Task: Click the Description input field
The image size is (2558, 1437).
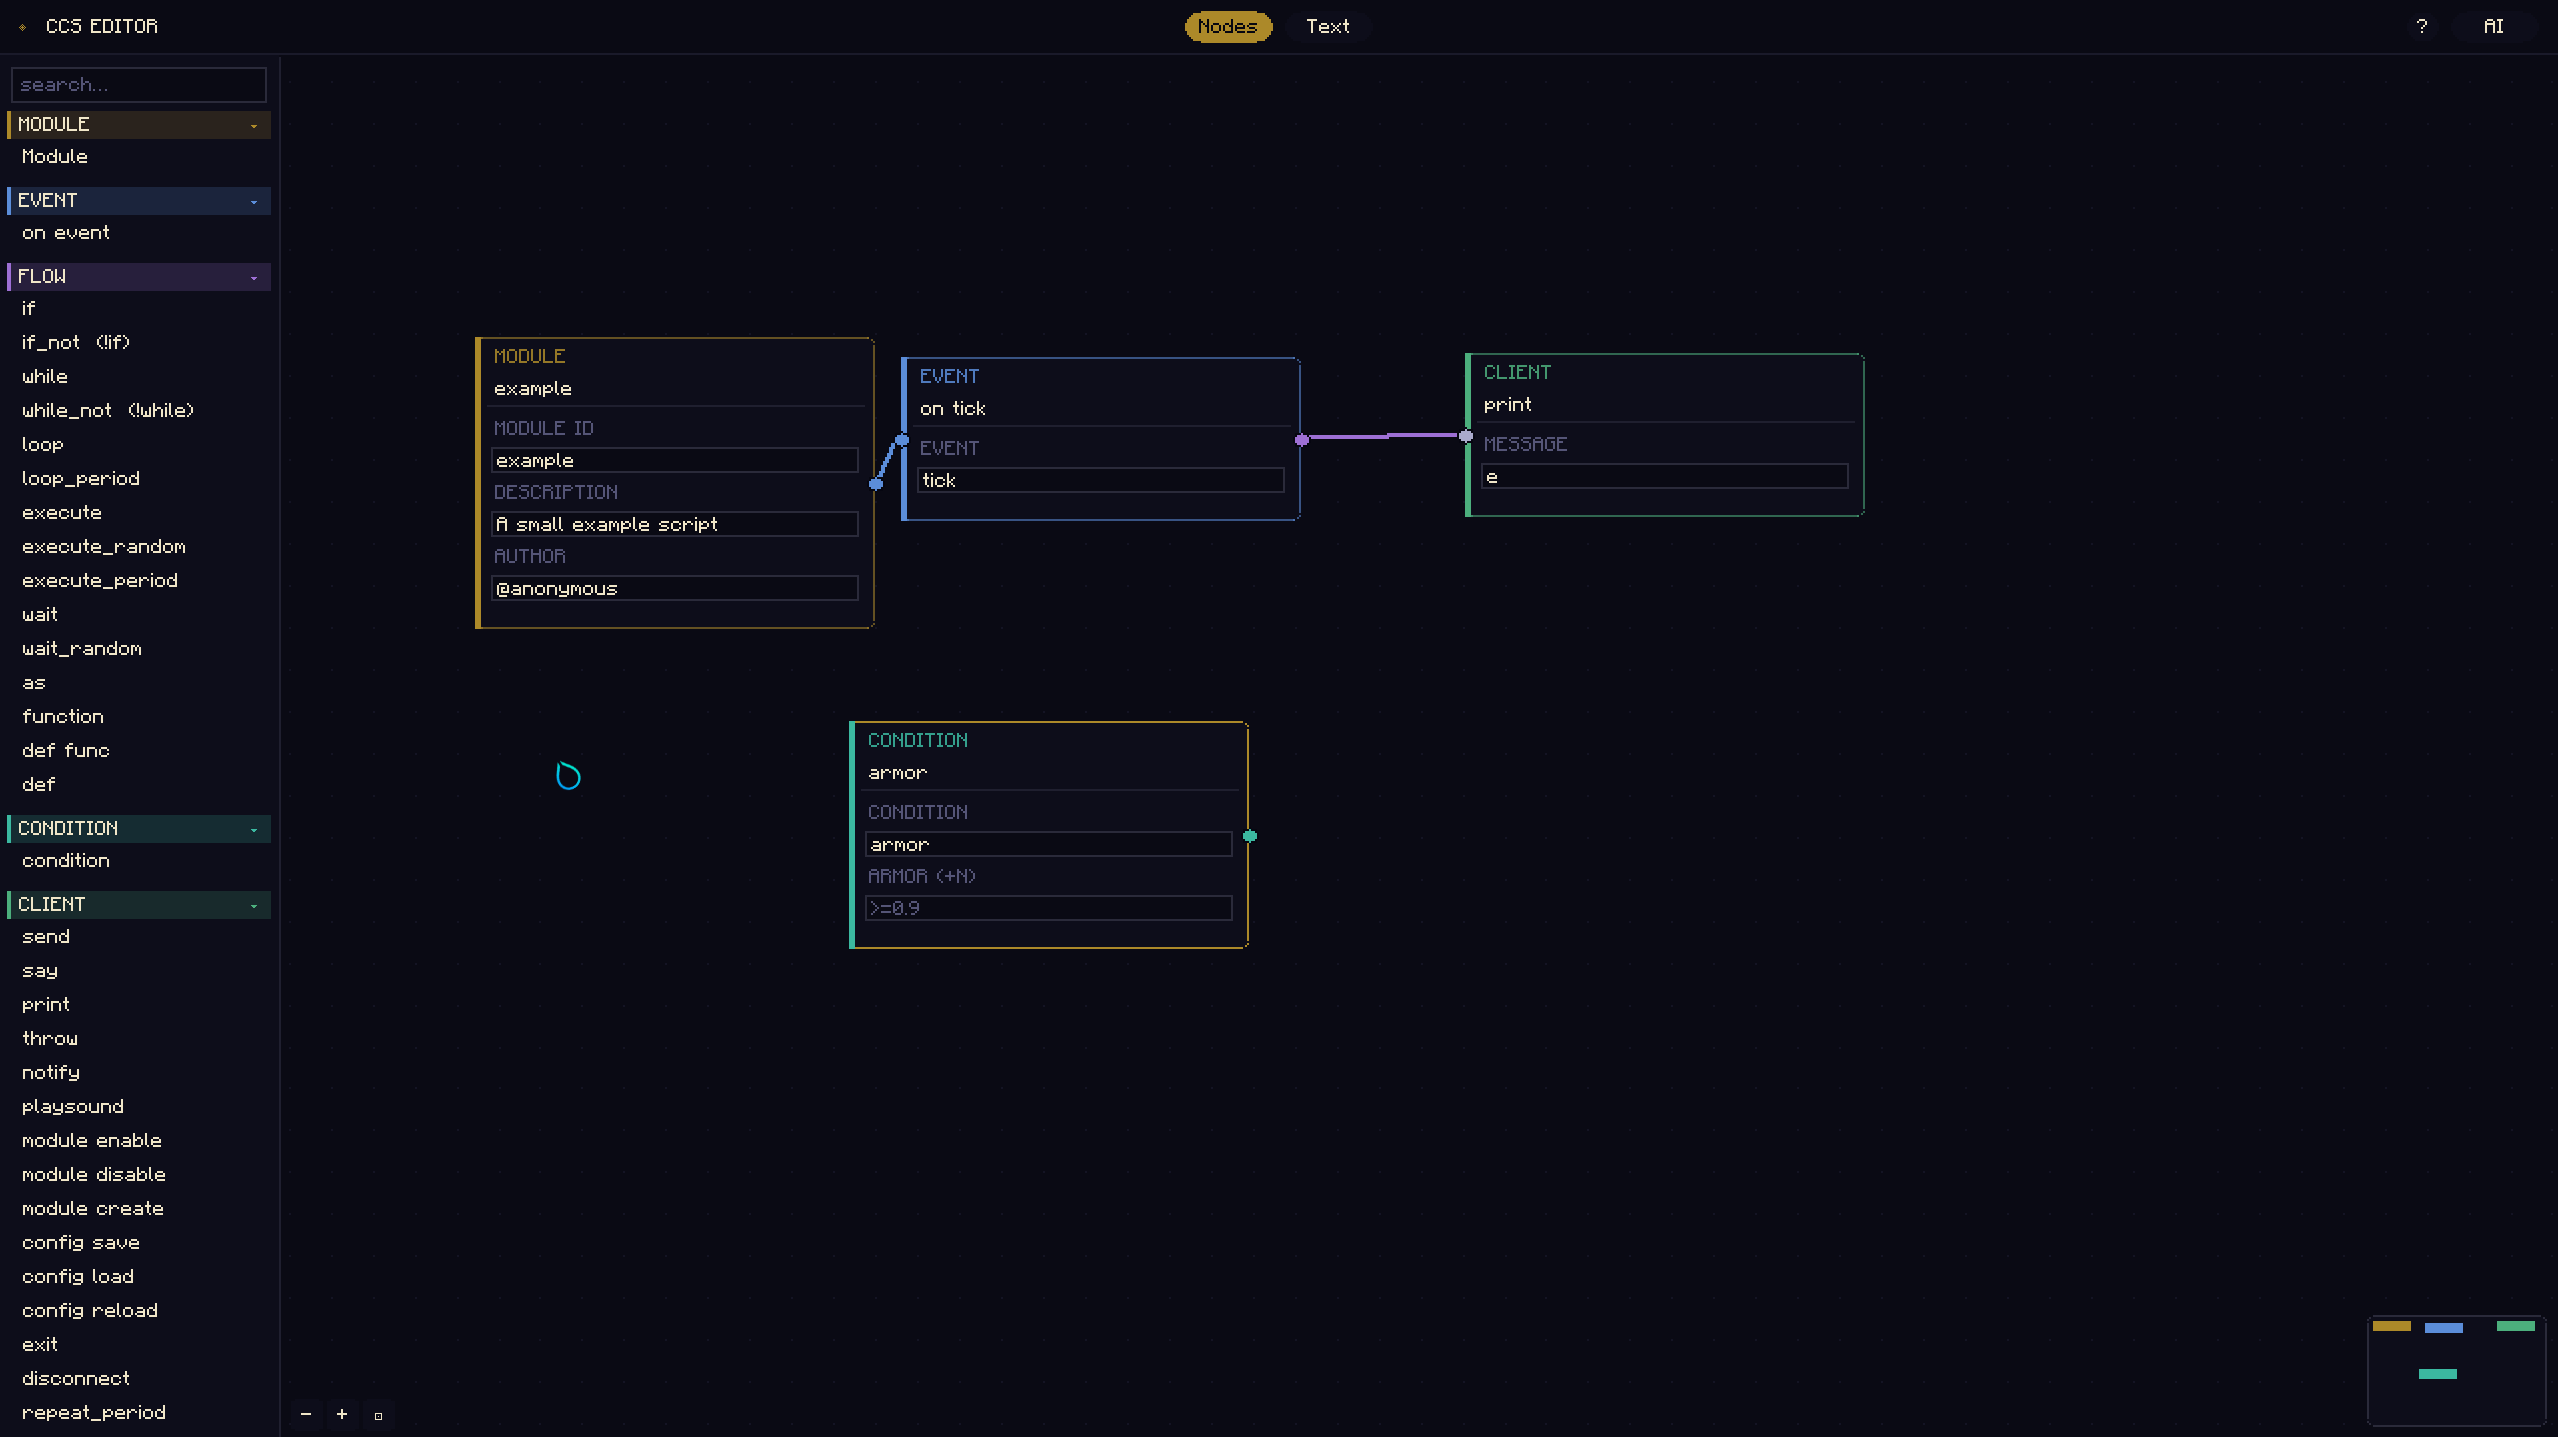Action: pyautogui.click(x=675, y=524)
